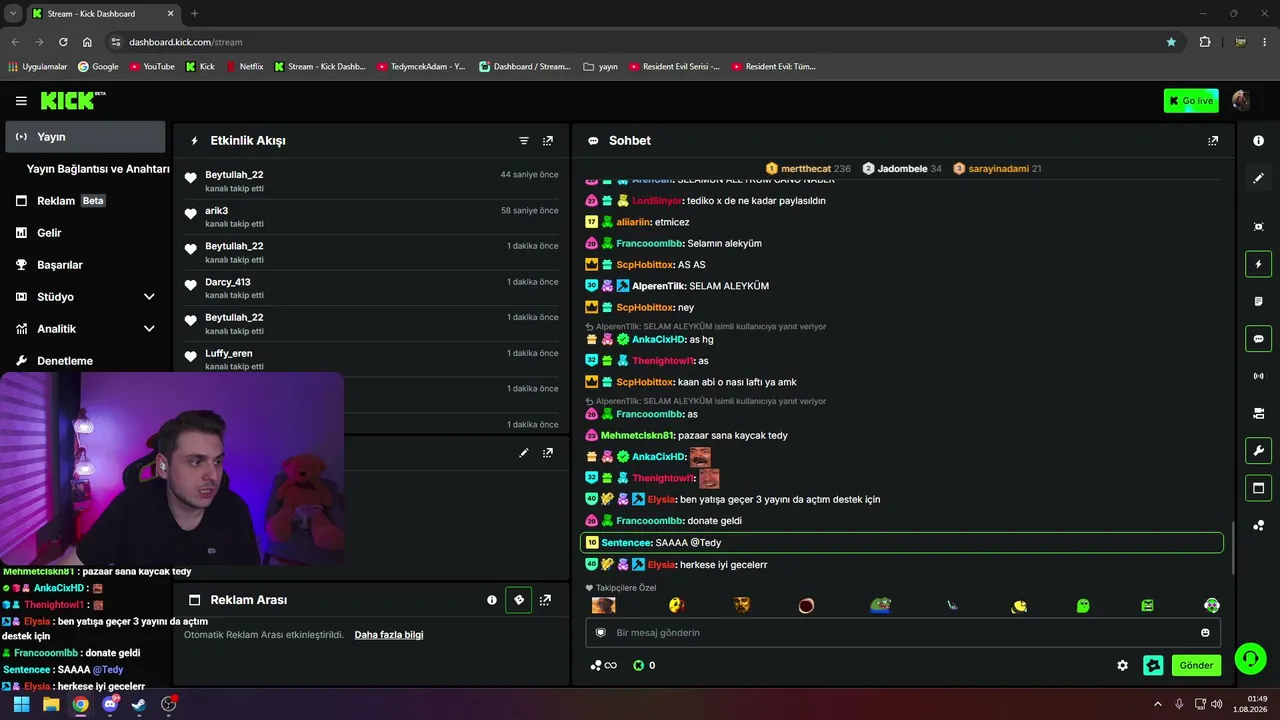The image size is (1280, 720).
Task: Click the shield icon in the message box
Action: click(x=601, y=633)
